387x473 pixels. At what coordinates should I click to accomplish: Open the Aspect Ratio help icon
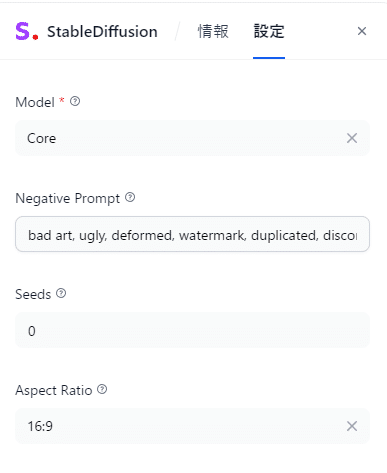pyautogui.click(x=102, y=389)
